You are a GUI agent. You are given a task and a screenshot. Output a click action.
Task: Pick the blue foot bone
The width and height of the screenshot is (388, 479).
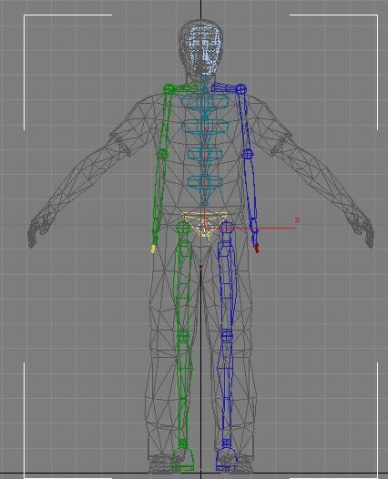[x=226, y=460]
